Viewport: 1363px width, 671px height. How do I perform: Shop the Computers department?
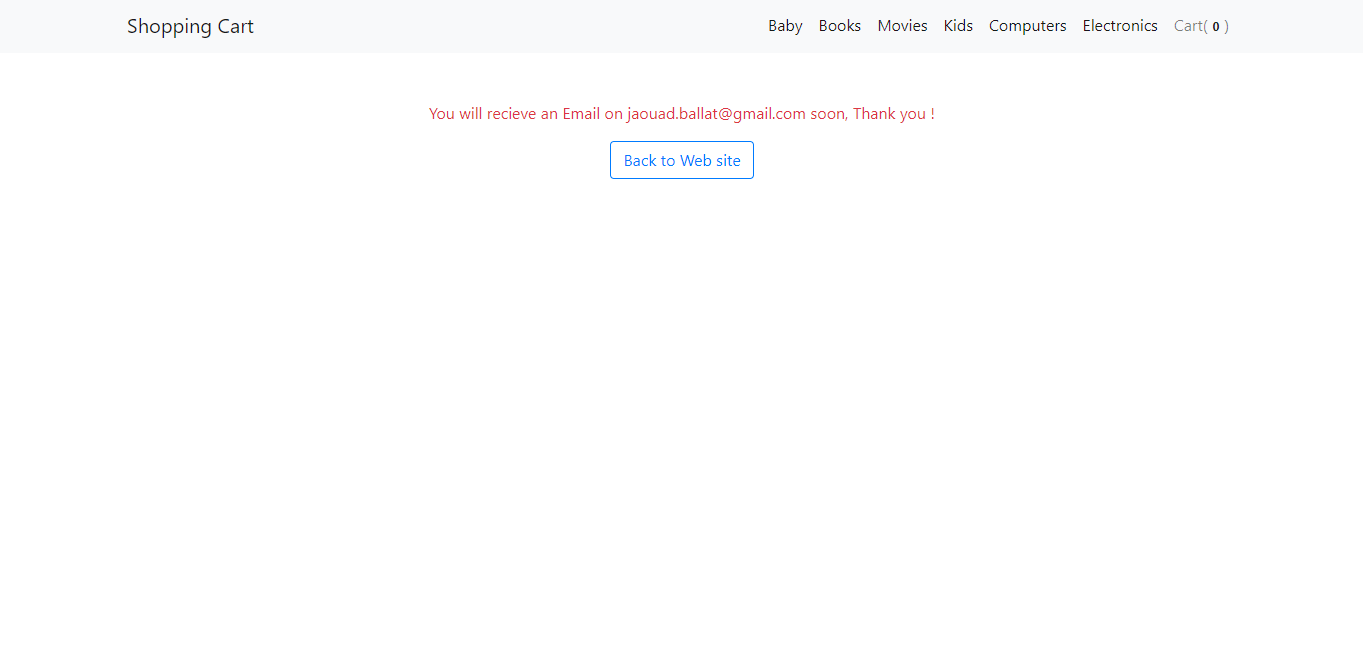click(x=1027, y=26)
